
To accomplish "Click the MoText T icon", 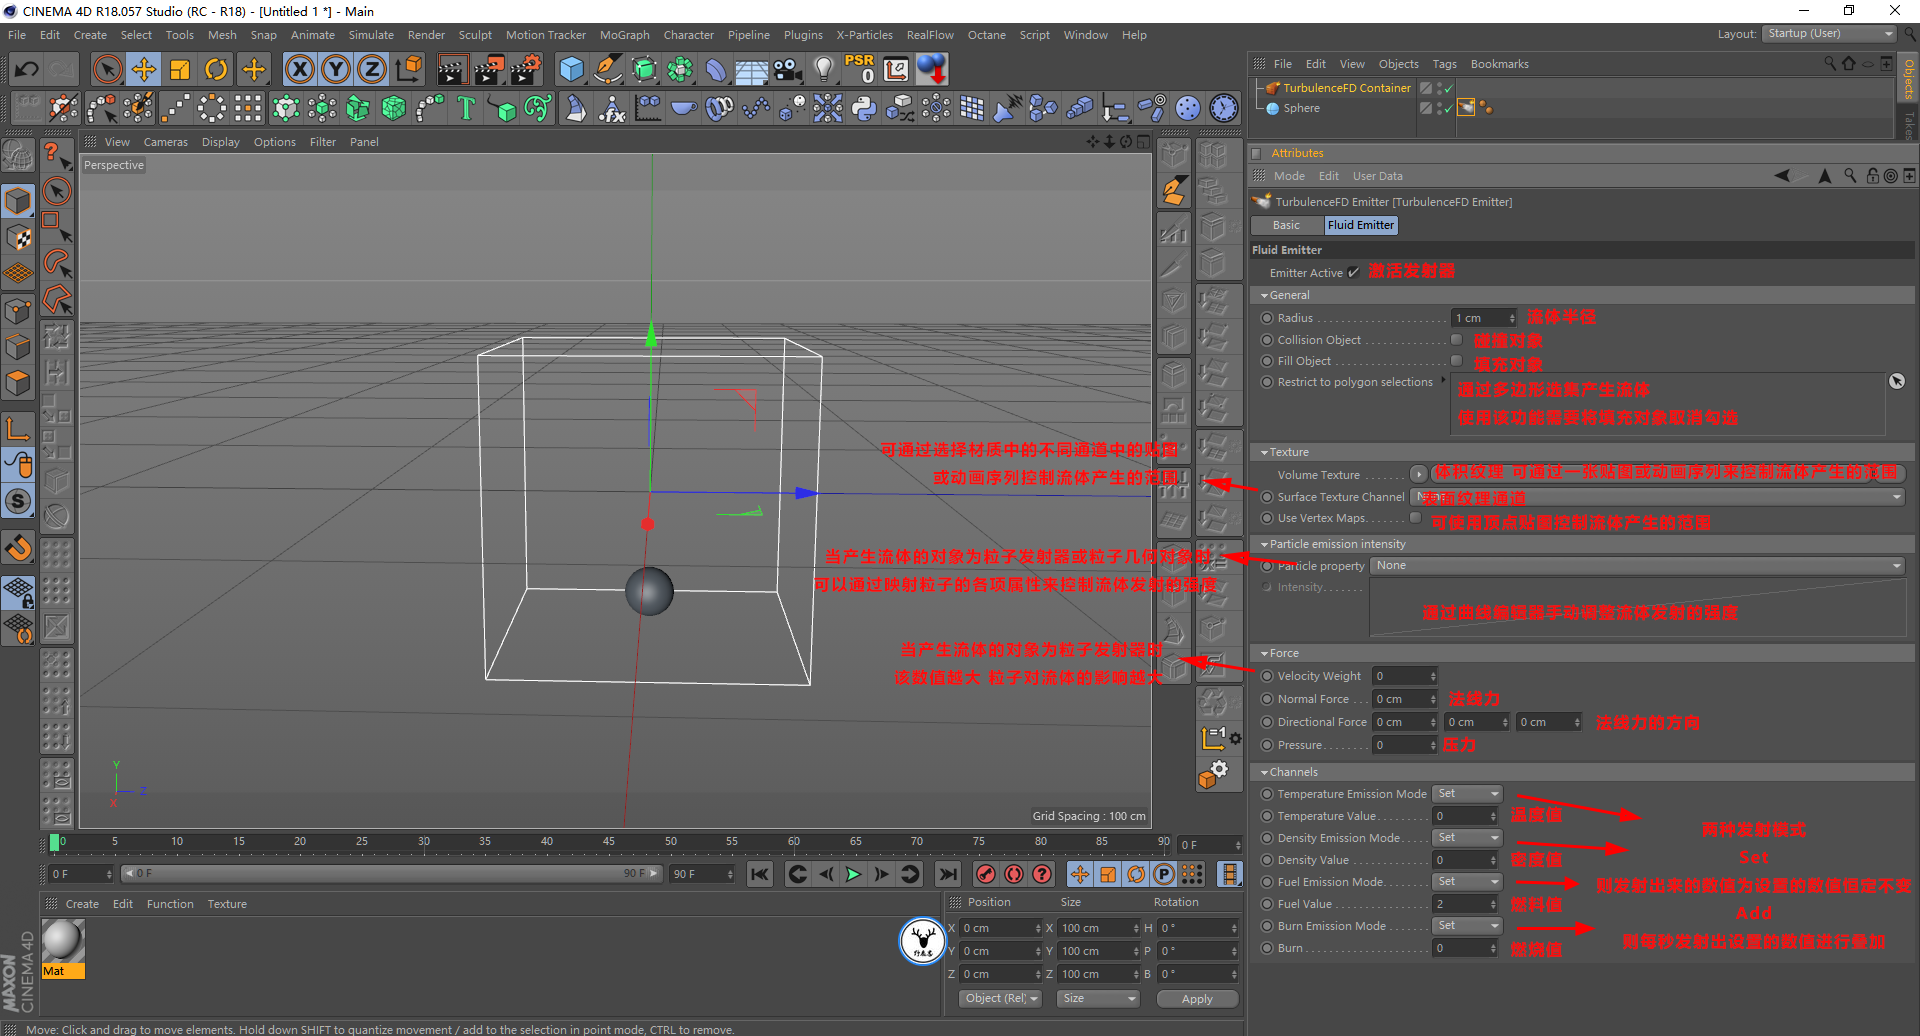I will click(x=465, y=108).
